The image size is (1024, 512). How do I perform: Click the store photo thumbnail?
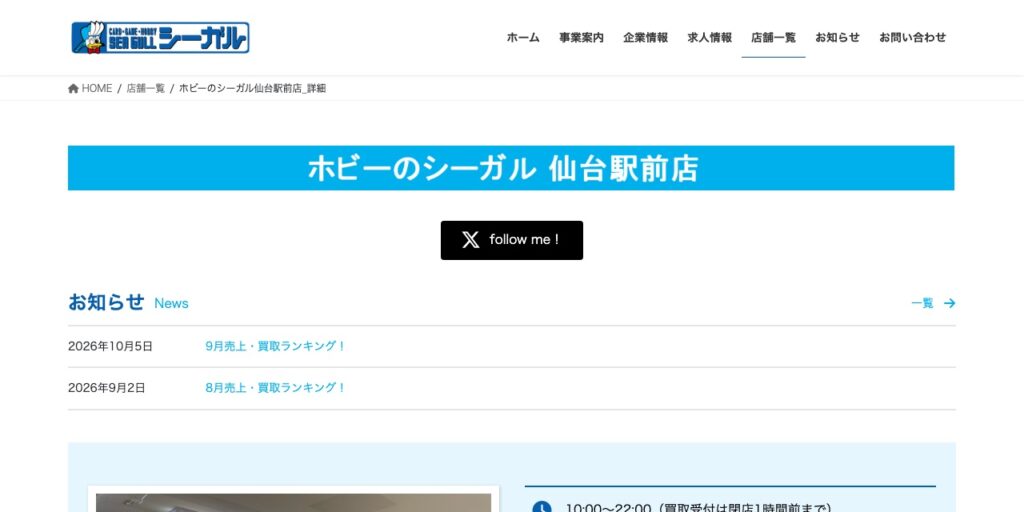pos(294,502)
